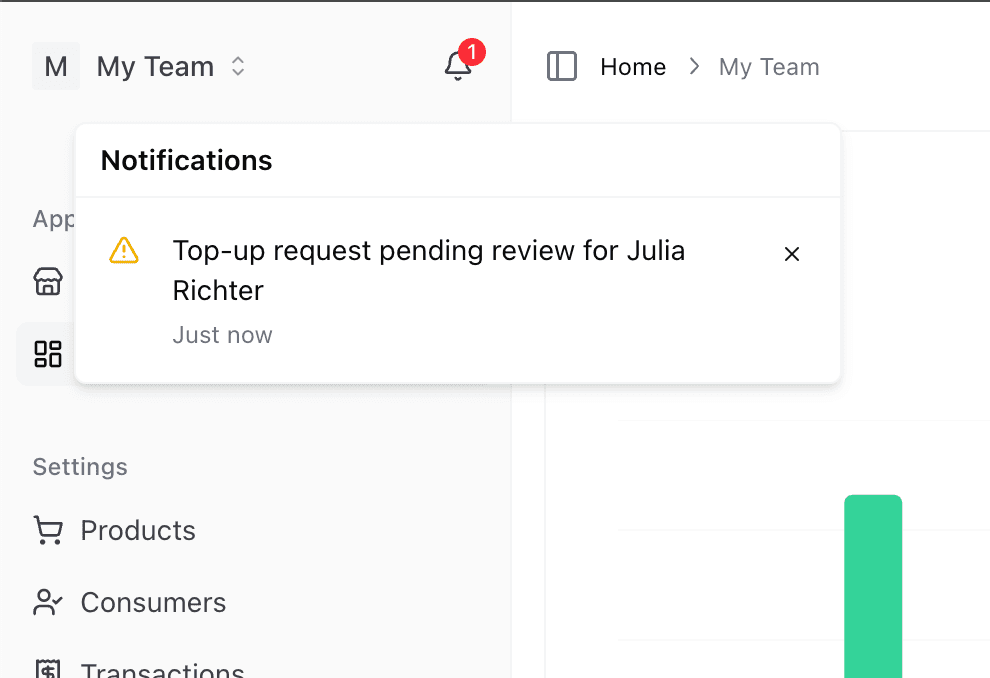990x678 pixels.
Task: Select the dashboard grid icon in sidebar
Action: coord(48,354)
